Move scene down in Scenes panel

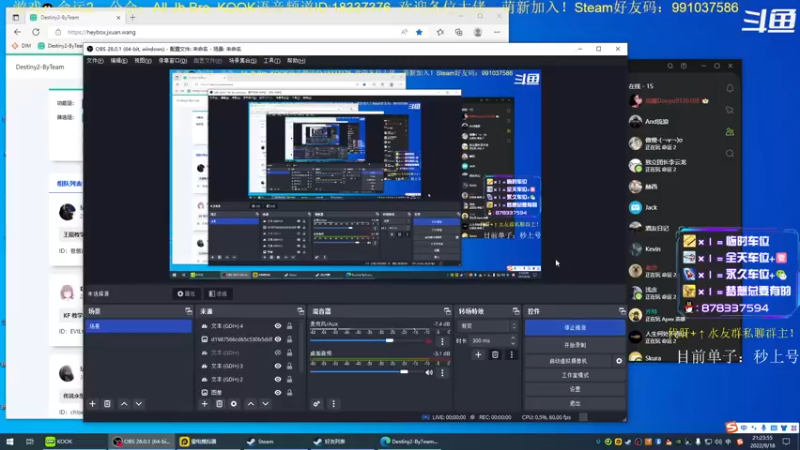point(139,404)
